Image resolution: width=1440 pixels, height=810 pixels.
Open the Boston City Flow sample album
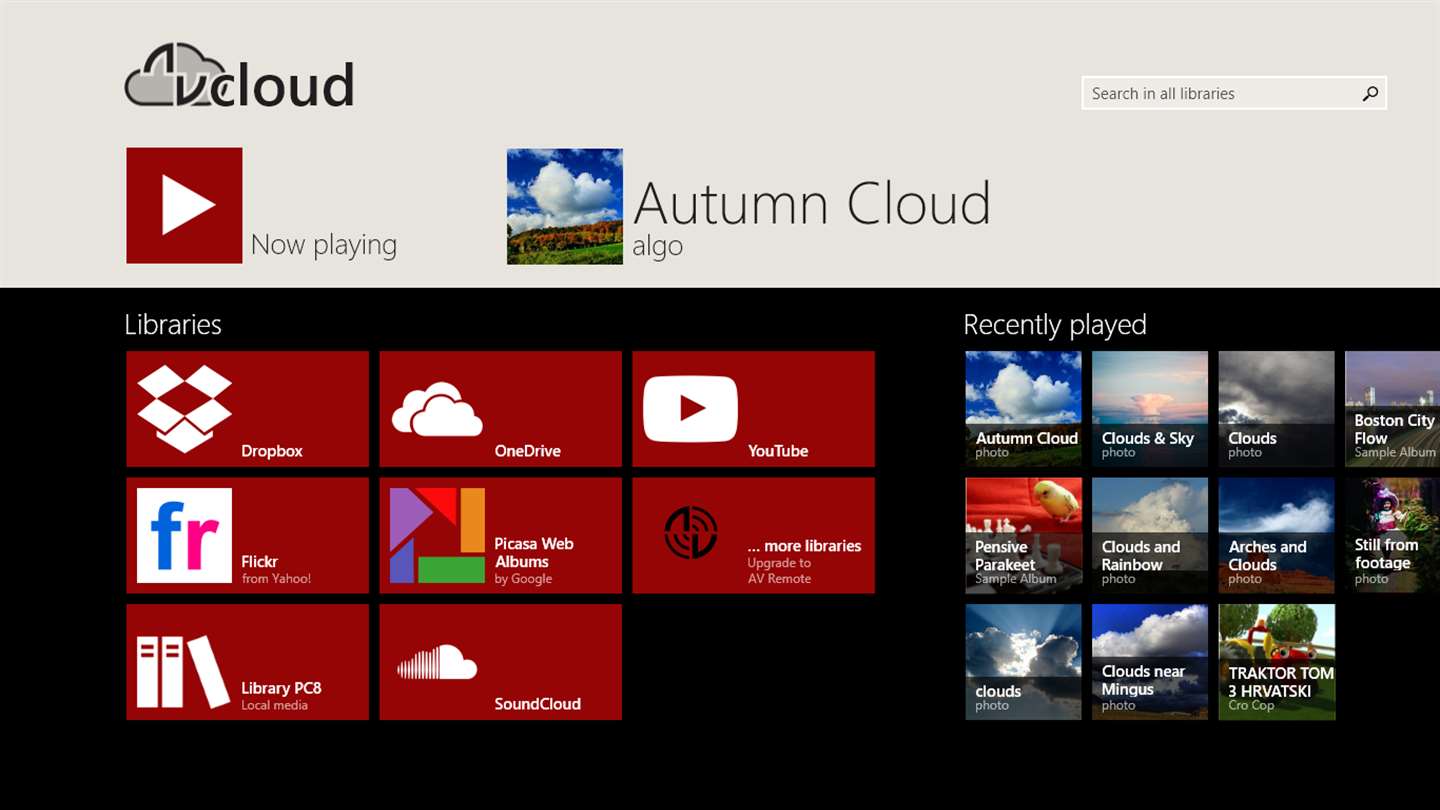coord(1392,408)
